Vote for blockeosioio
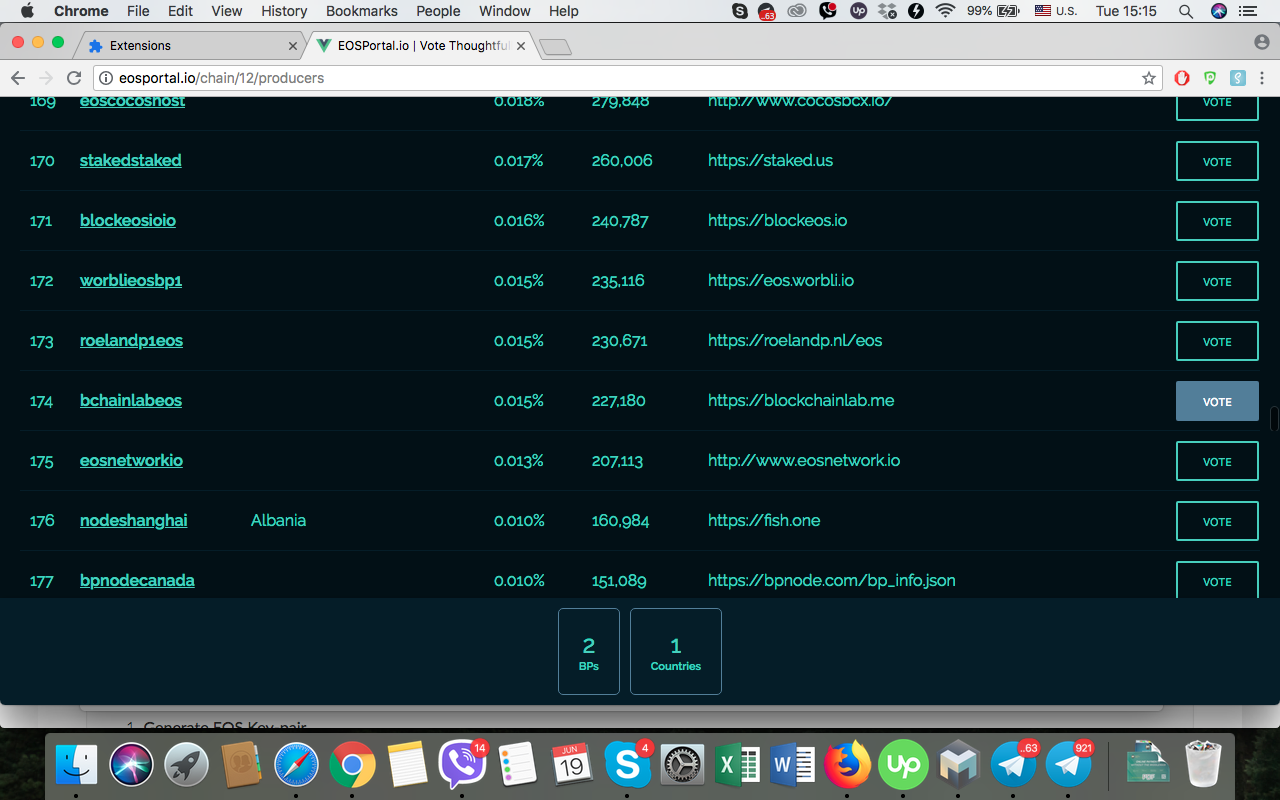 1217,221
